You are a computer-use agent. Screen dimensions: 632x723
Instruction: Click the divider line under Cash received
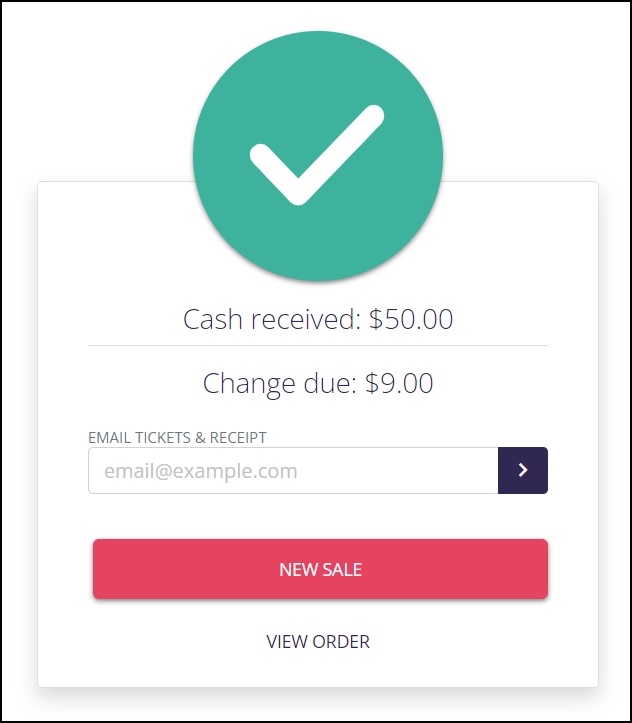click(x=318, y=345)
